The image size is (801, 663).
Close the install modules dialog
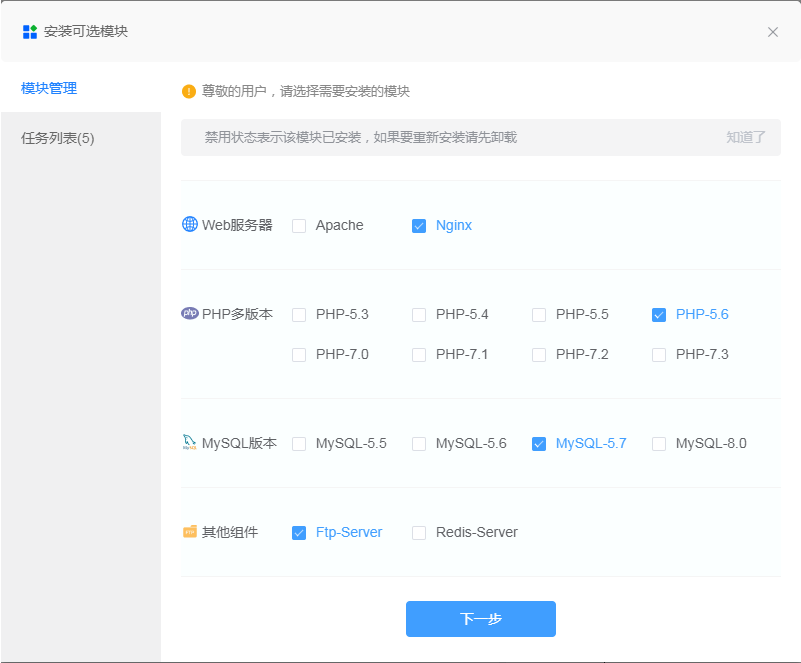[x=773, y=32]
